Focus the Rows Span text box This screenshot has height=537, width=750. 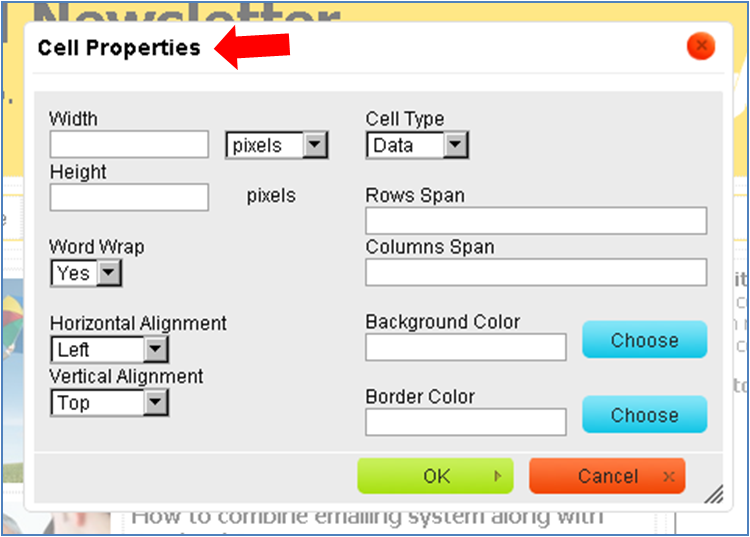pyautogui.click(x=536, y=220)
